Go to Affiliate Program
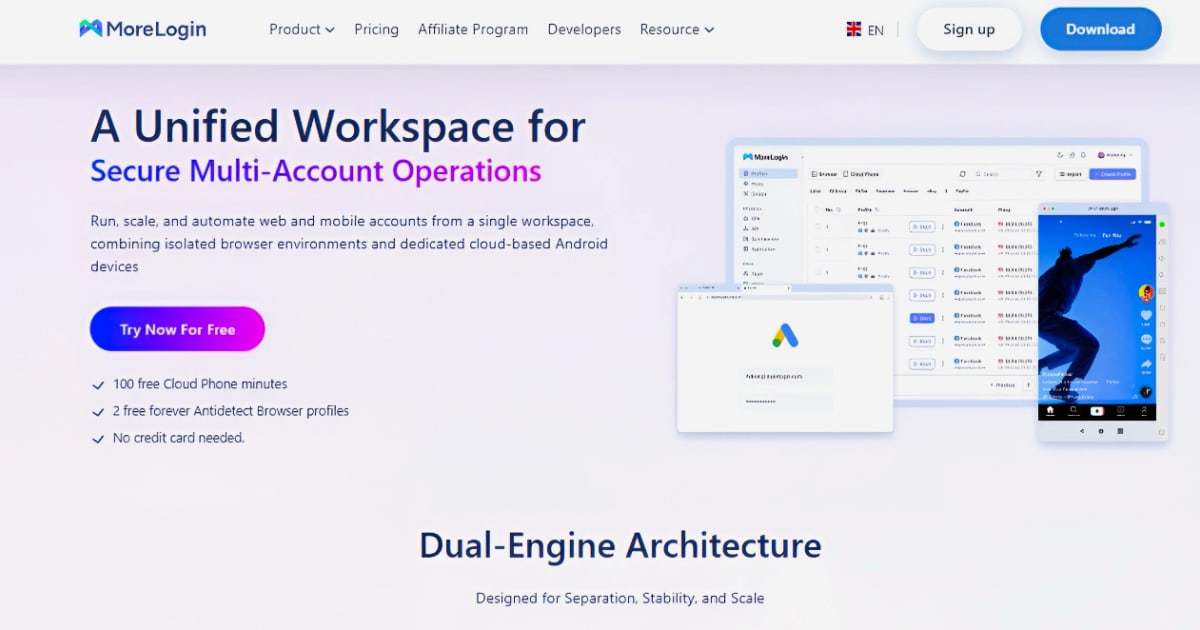 473,29
